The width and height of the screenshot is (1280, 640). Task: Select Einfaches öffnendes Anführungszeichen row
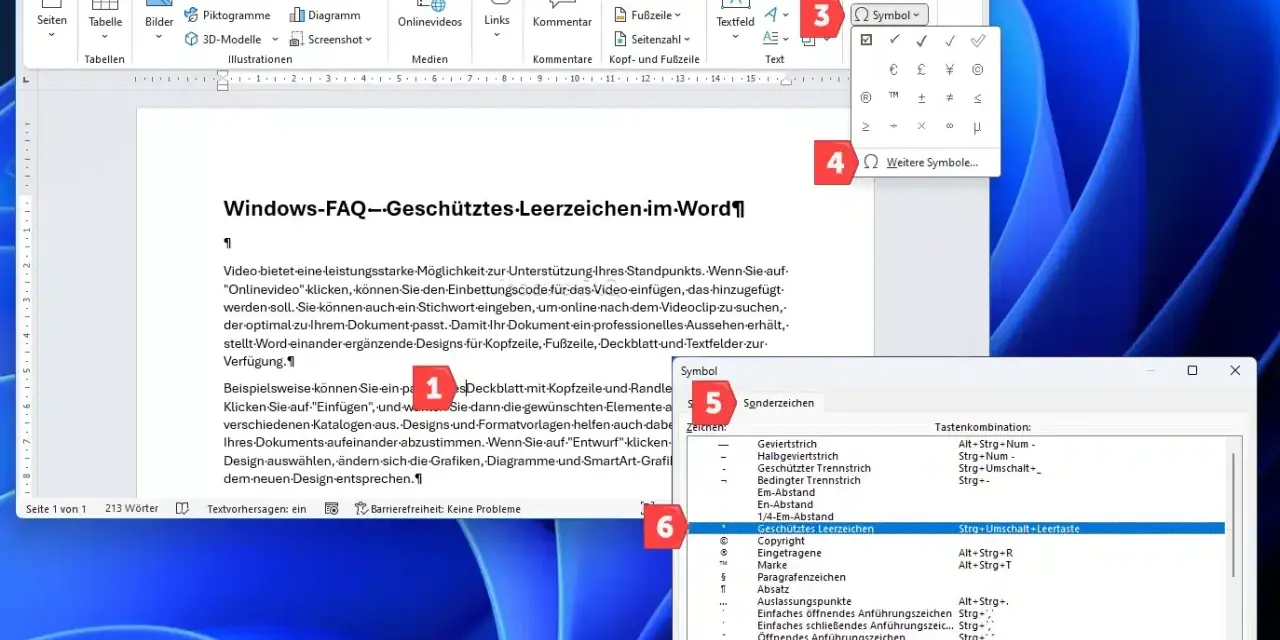click(x=956, y=613)
